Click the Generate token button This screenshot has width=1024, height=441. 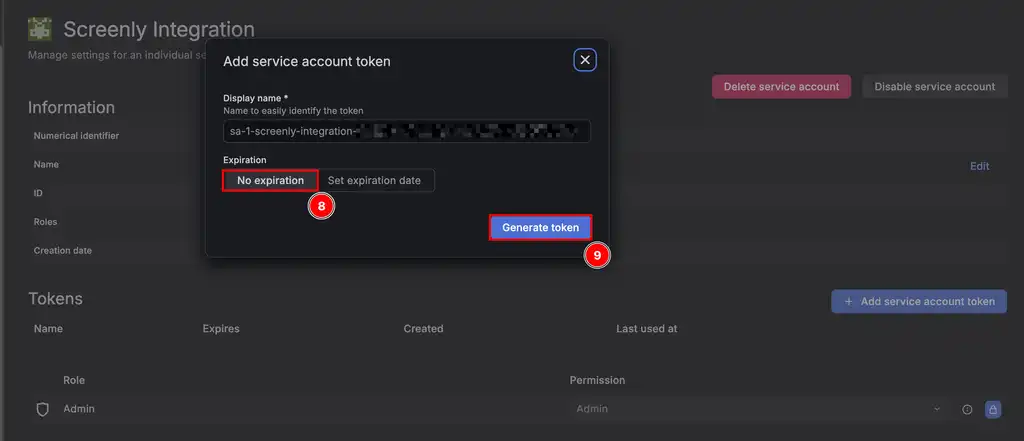[540, 227]
